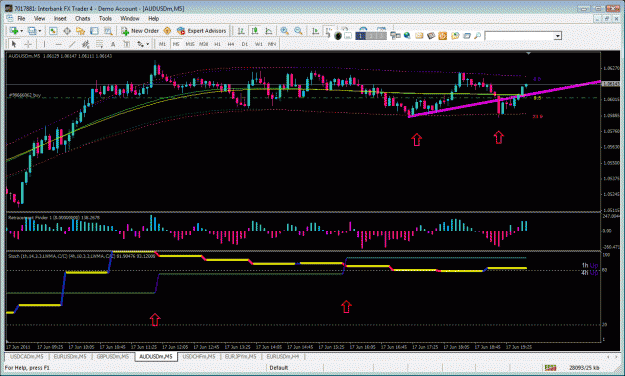
Task: Switch chart to bar chart style
Action: coord(241,31)
